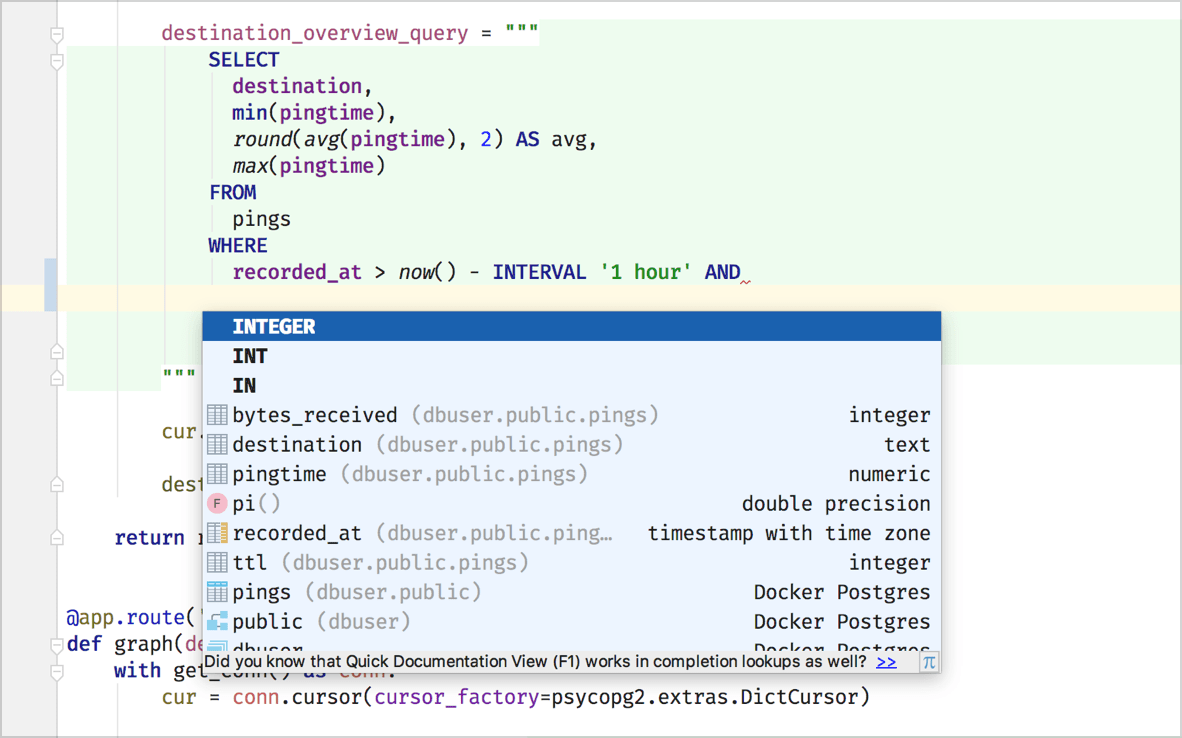Collapse the fold marker at def graph line

click(x=57, y=645)
